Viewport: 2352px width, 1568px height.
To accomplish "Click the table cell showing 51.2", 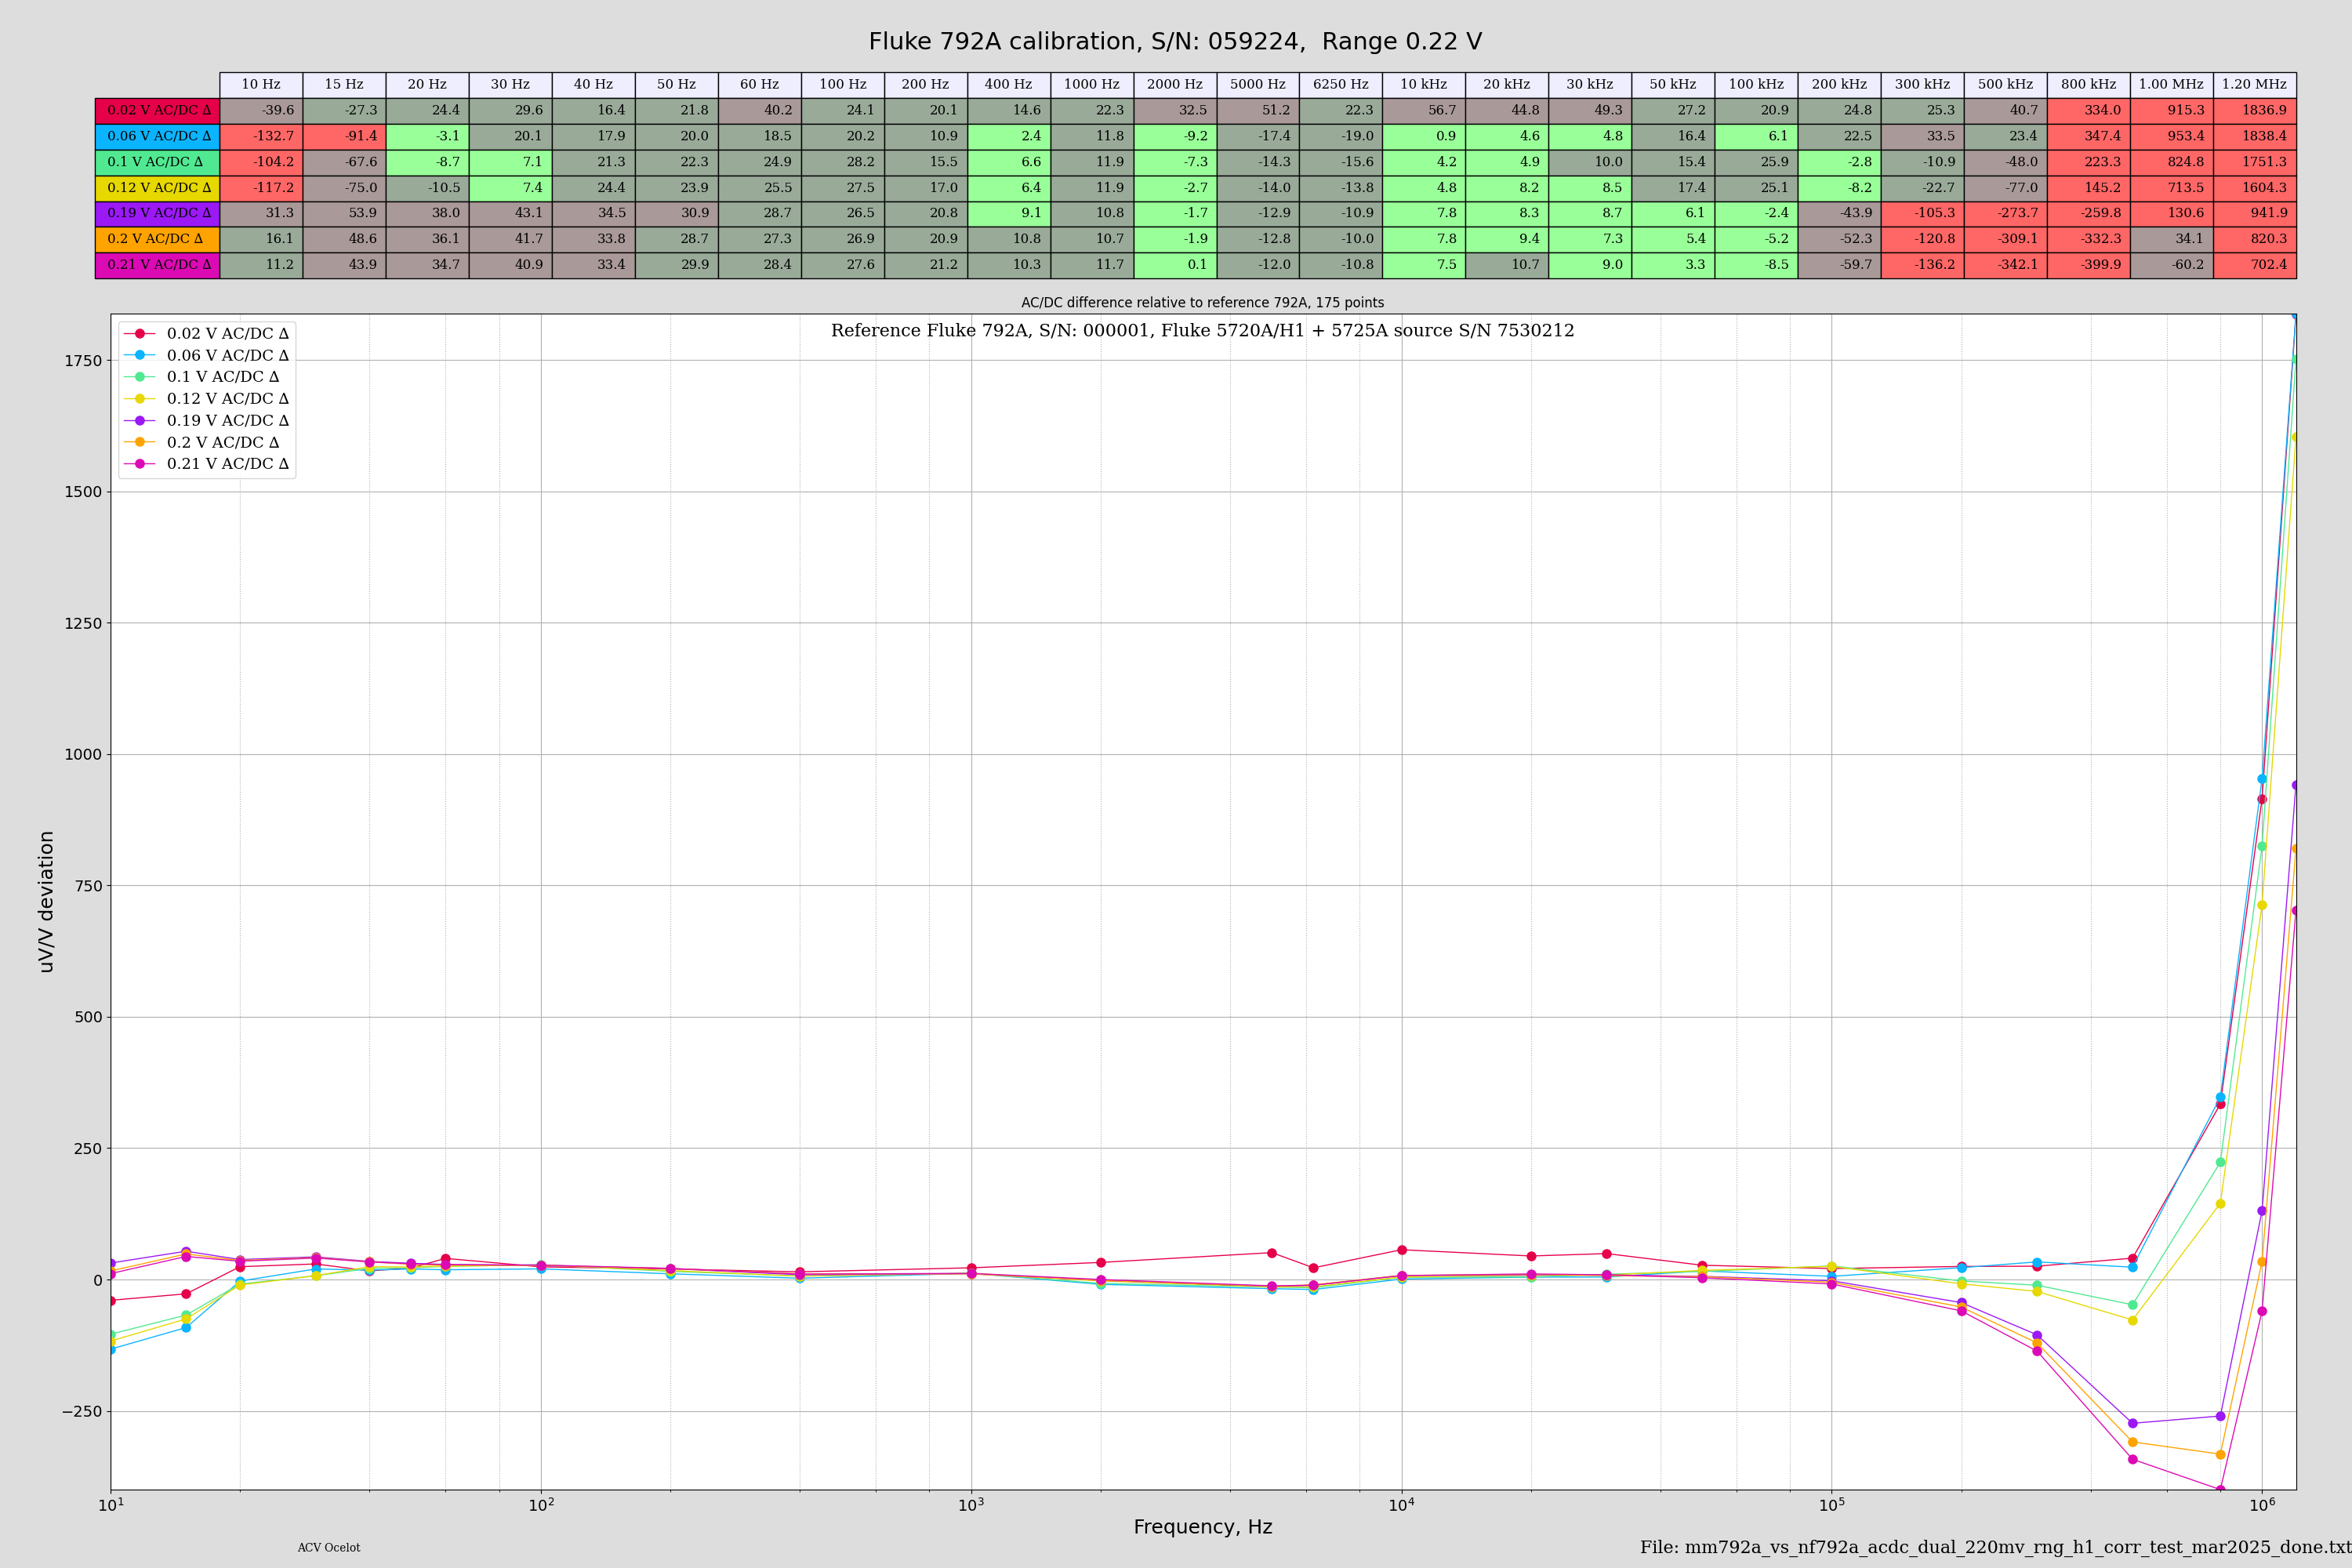I will (x=1258, y=111).
